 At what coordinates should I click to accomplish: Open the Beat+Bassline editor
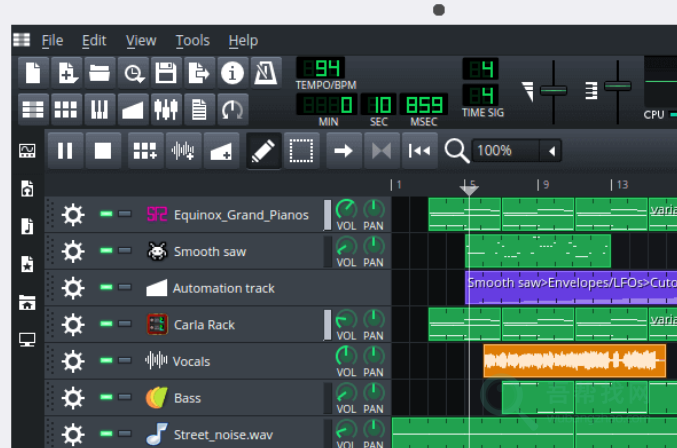(x=67, y=108)
